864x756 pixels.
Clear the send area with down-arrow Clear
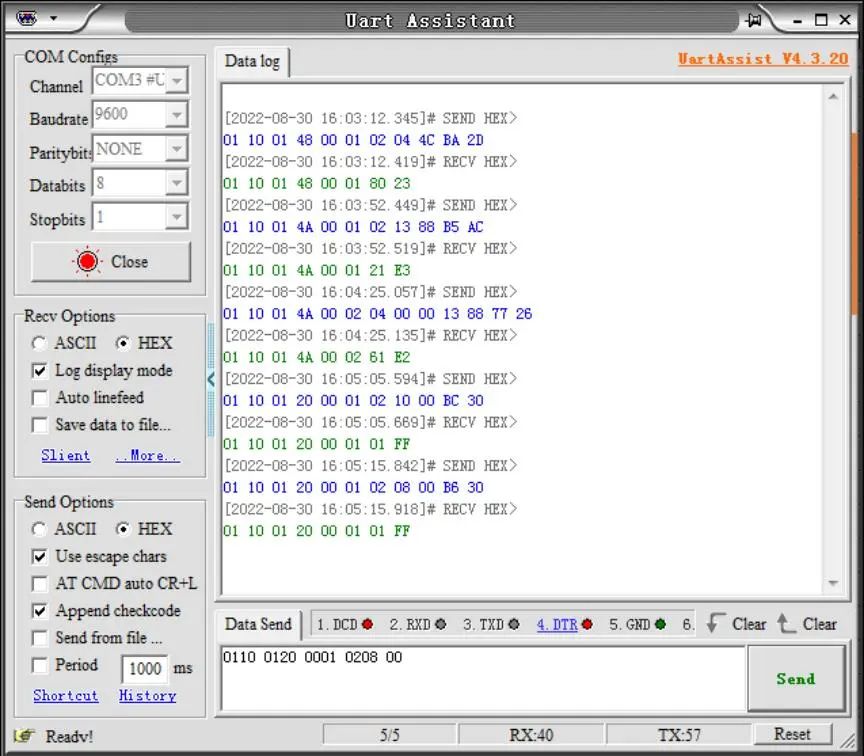pyautogui.click(x=736, y=624)
